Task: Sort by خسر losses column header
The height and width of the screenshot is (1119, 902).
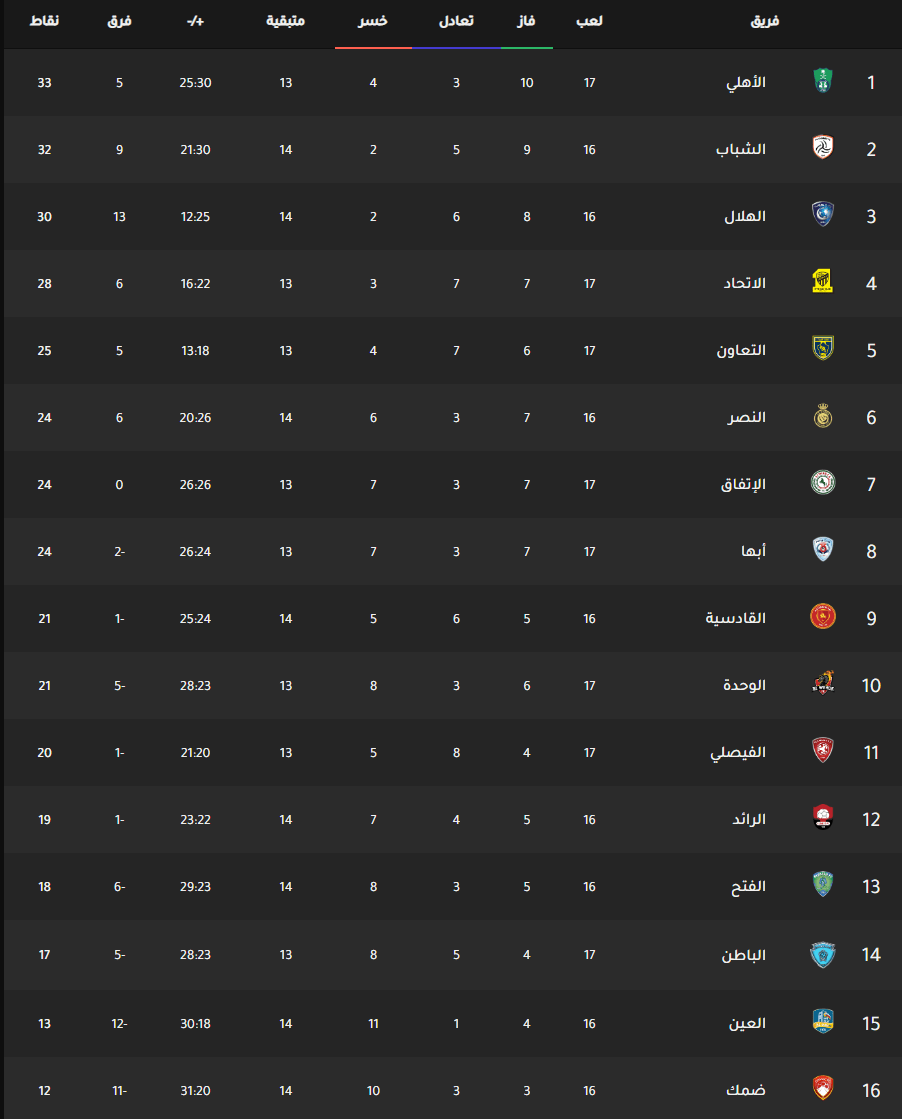Action: coord(373,21)
